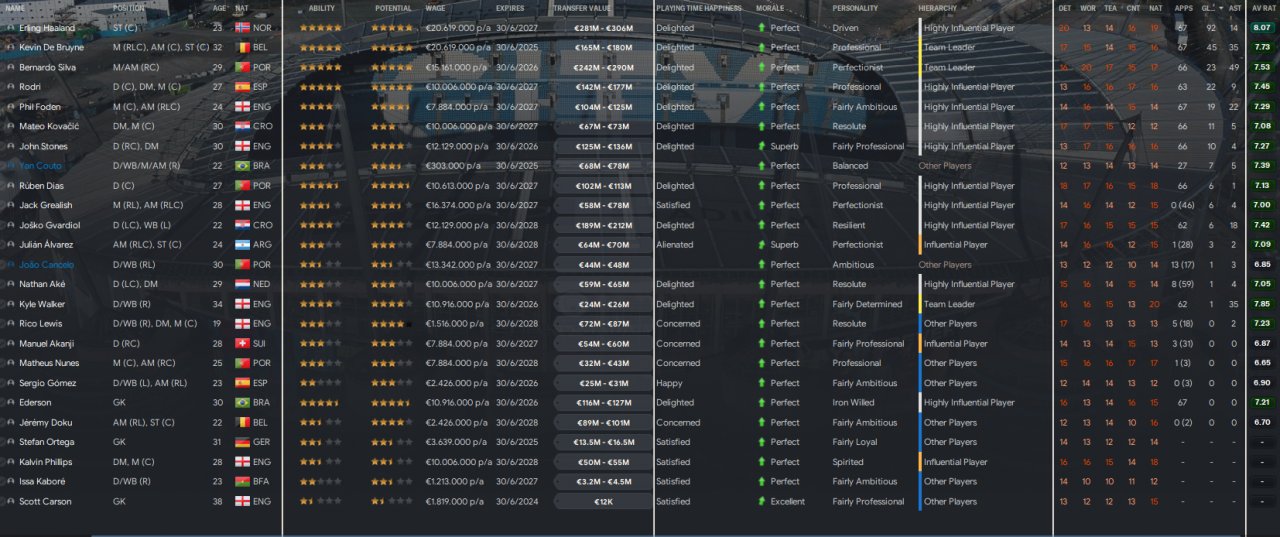Image resolution: width=1280 pixels, height=537 pixels.
Task: Click the info icon beside Ederson
Action: [x=10, y=403]
